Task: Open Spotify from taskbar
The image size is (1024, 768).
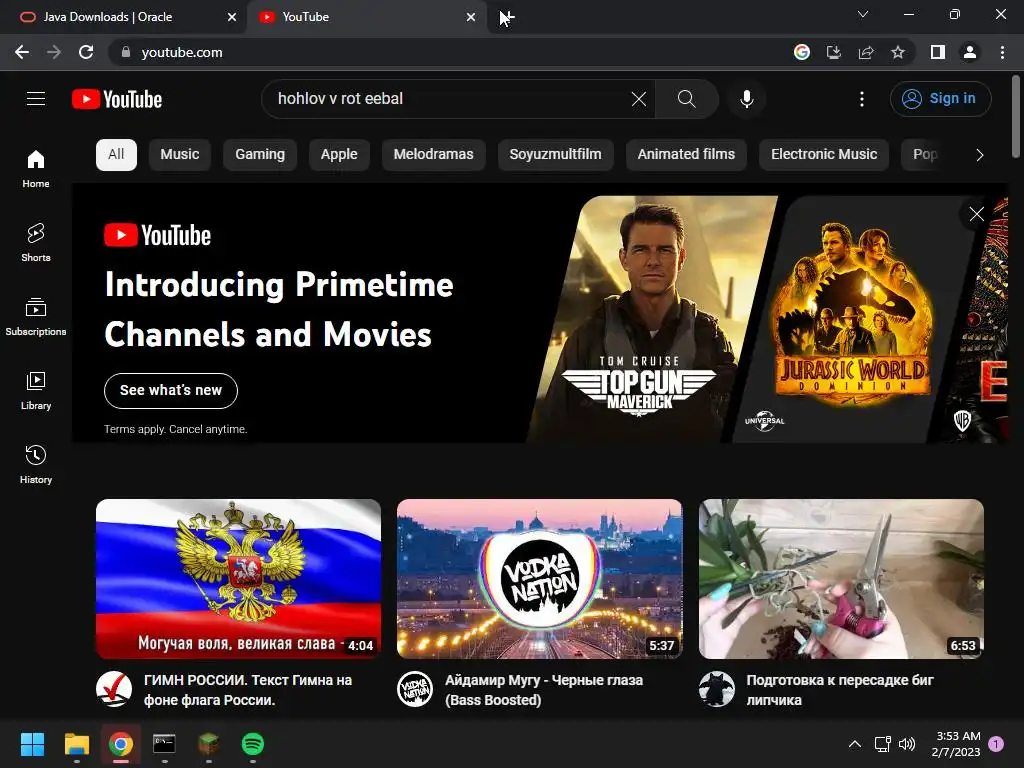Action: [253, 744]
